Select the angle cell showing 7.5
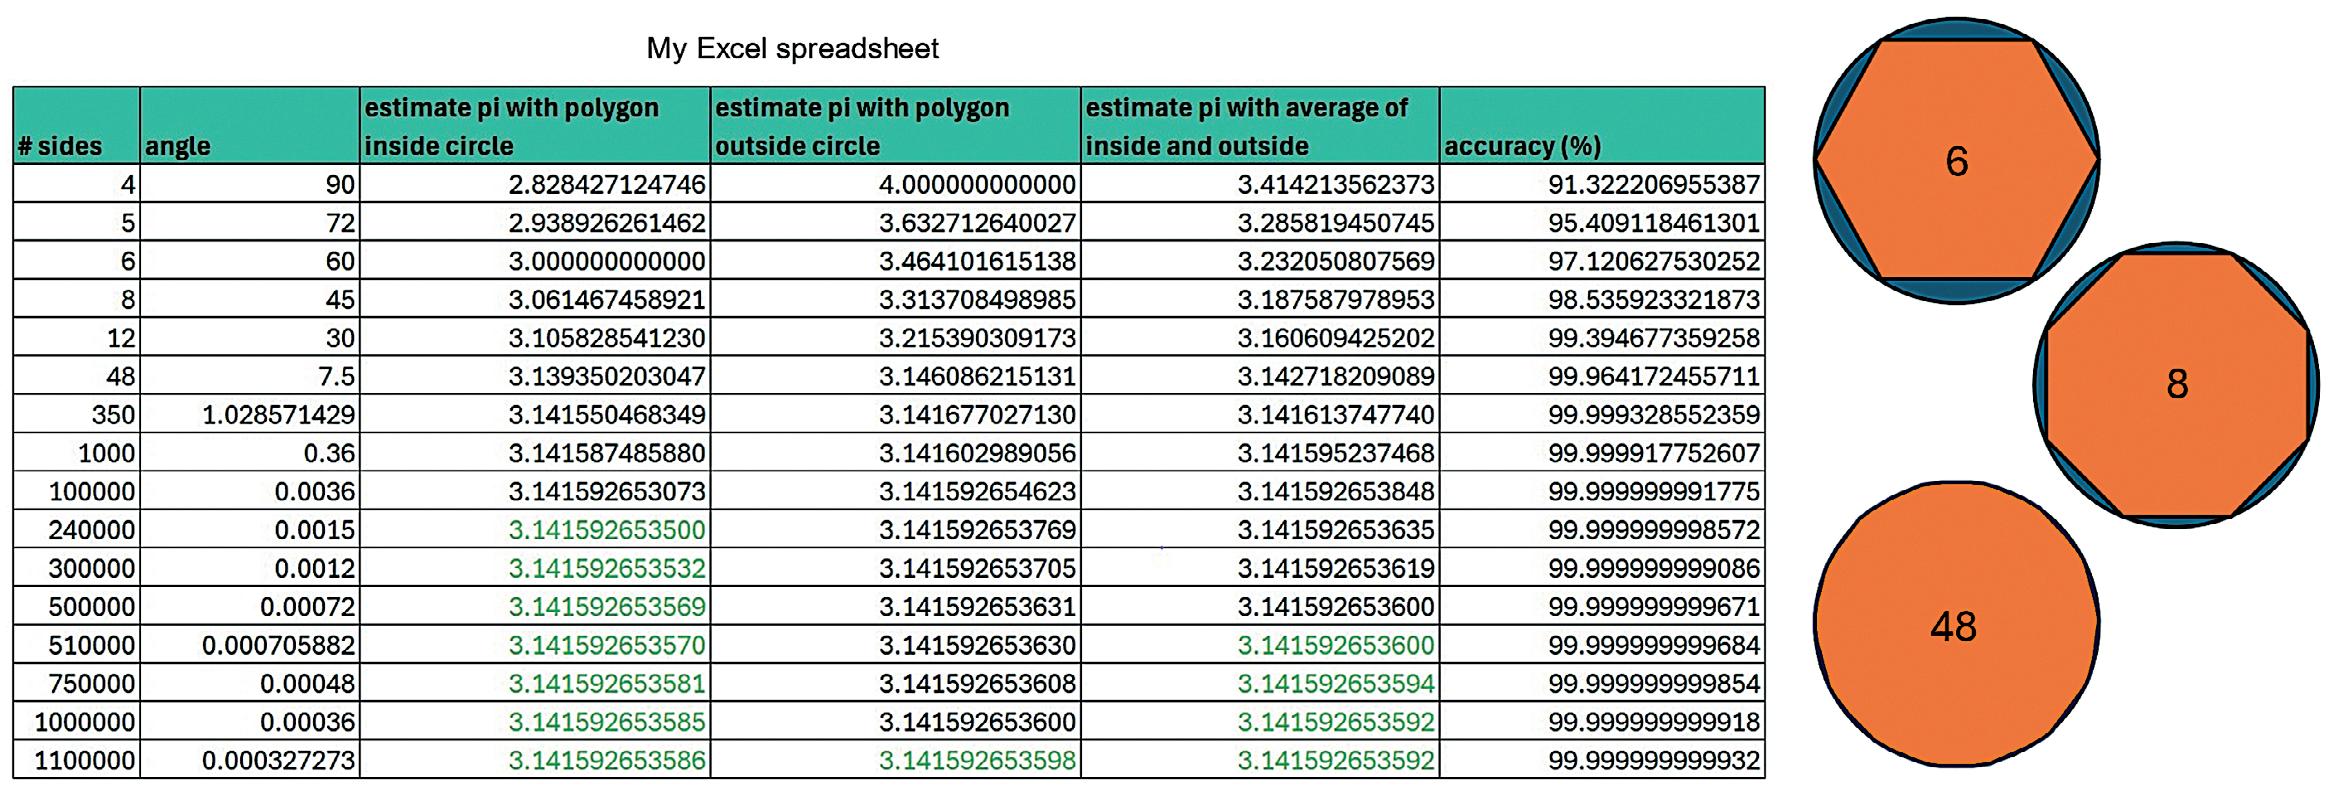Viewport: 2338px width, 801px height. coord(250,376)
